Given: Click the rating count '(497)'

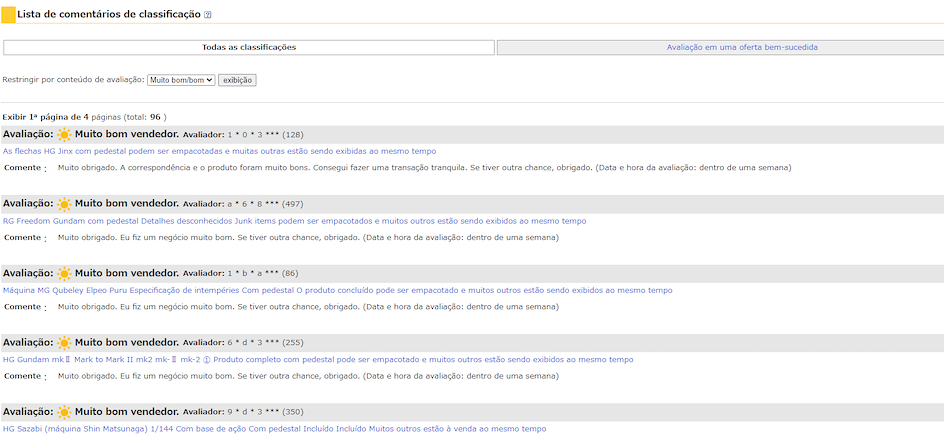Looking at the screenshot, I should (293, 204).
